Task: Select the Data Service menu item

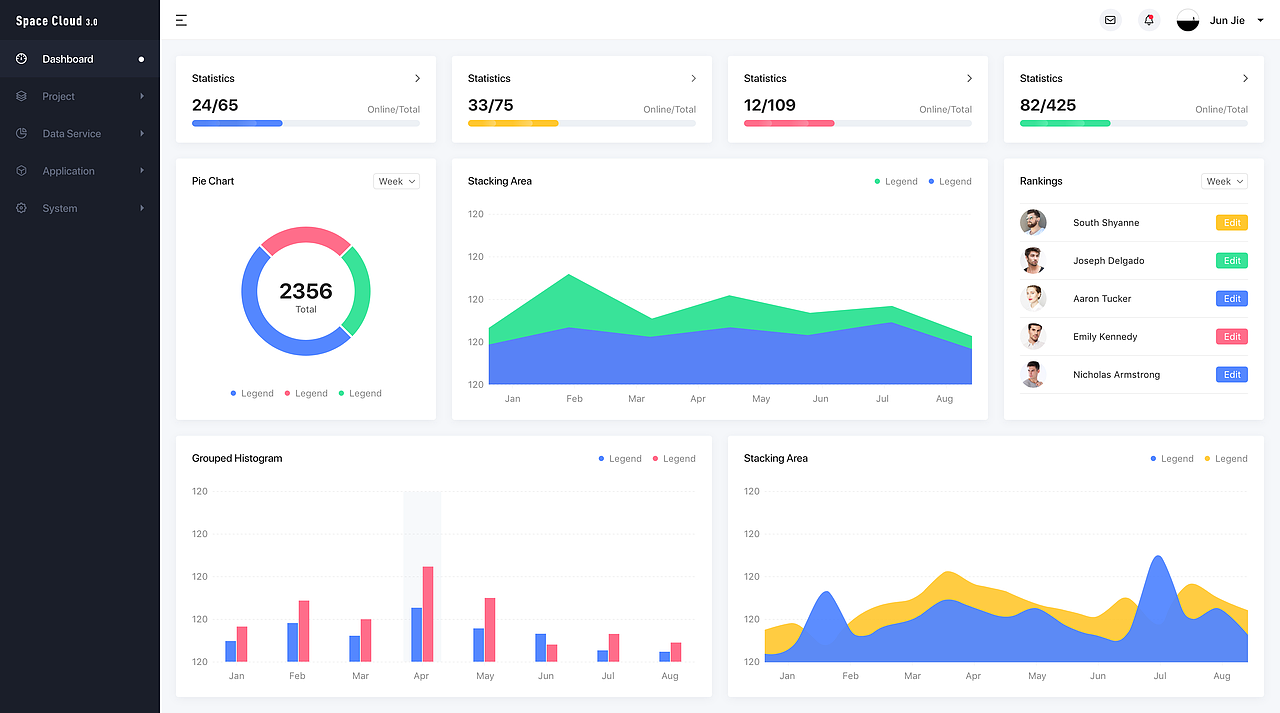Action: pos(80,133)
